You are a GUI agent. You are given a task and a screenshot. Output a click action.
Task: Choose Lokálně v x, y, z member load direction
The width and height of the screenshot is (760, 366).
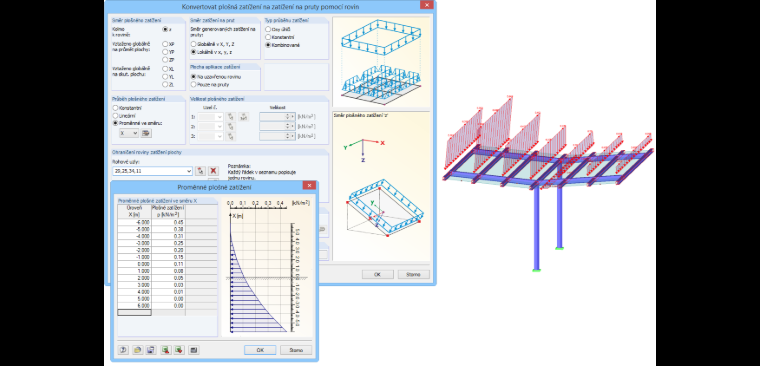(x=193, y=51)
